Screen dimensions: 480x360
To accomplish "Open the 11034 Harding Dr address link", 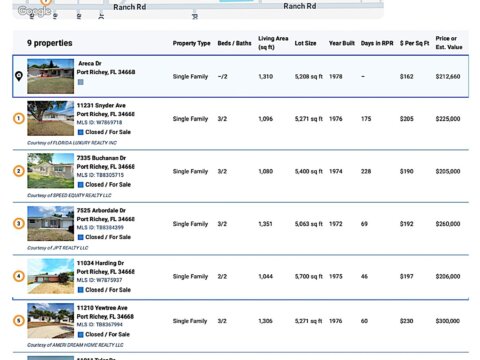I will [x=106, y=267].
